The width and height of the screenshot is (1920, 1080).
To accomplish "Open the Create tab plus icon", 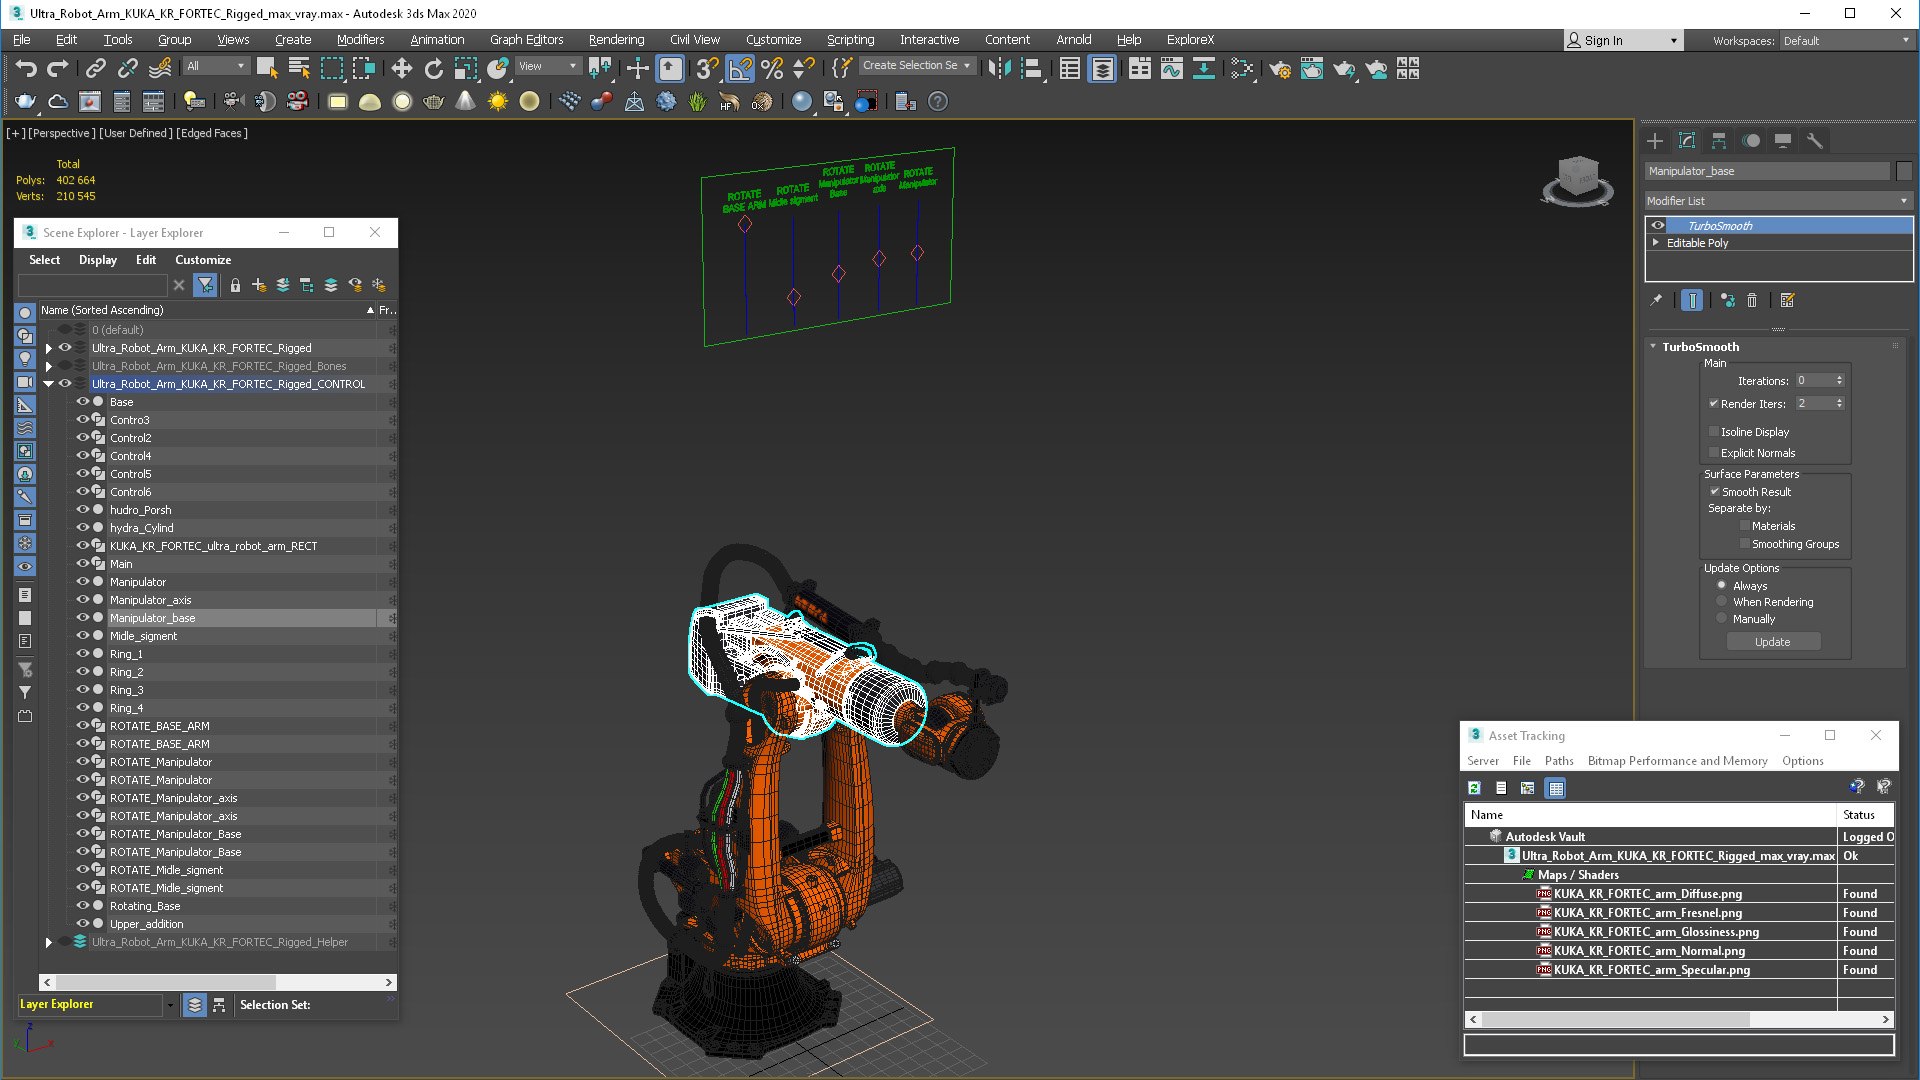I will 1655,141.
